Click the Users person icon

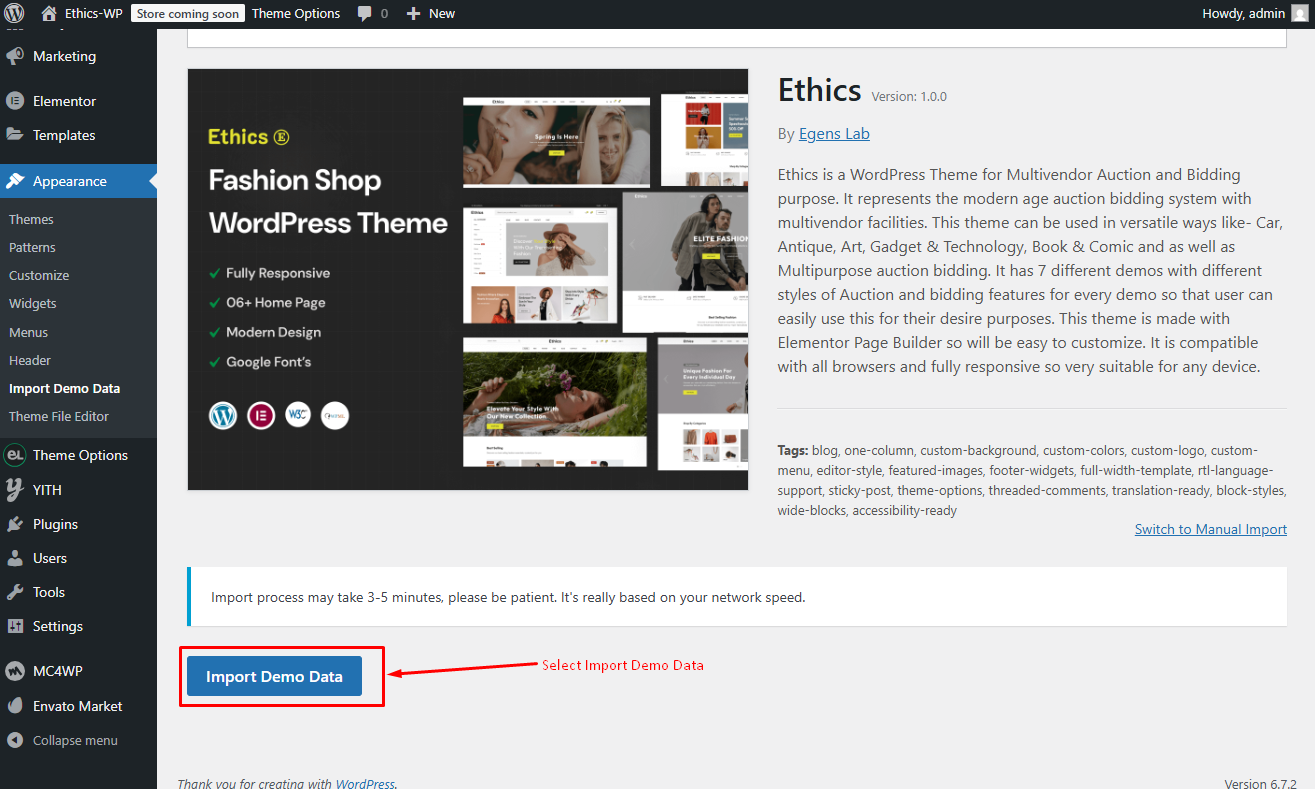[x=15, y=558]
